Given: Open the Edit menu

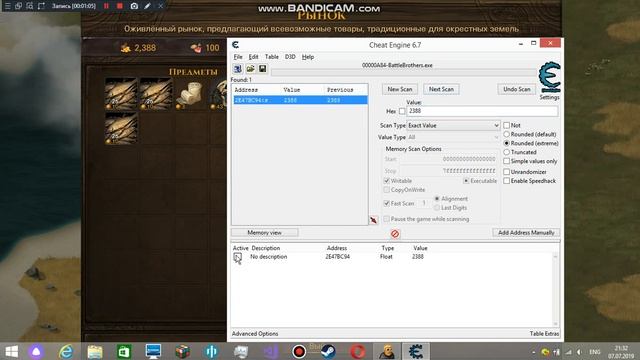Looking at the screenshot, I should point(253,57).
